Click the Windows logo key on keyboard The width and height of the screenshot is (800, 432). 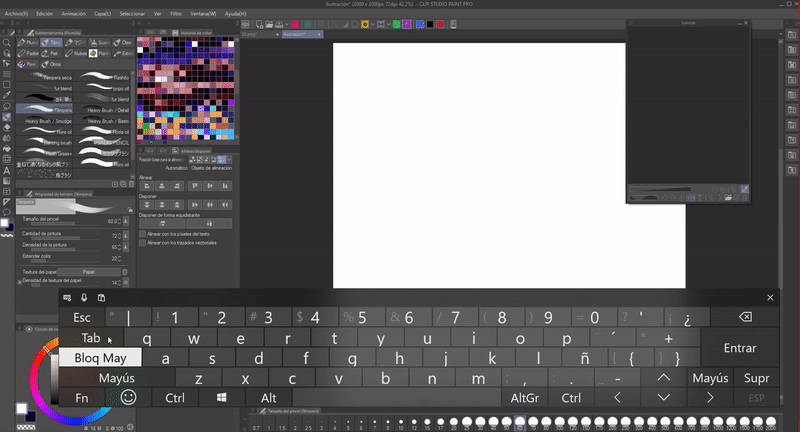221,397
